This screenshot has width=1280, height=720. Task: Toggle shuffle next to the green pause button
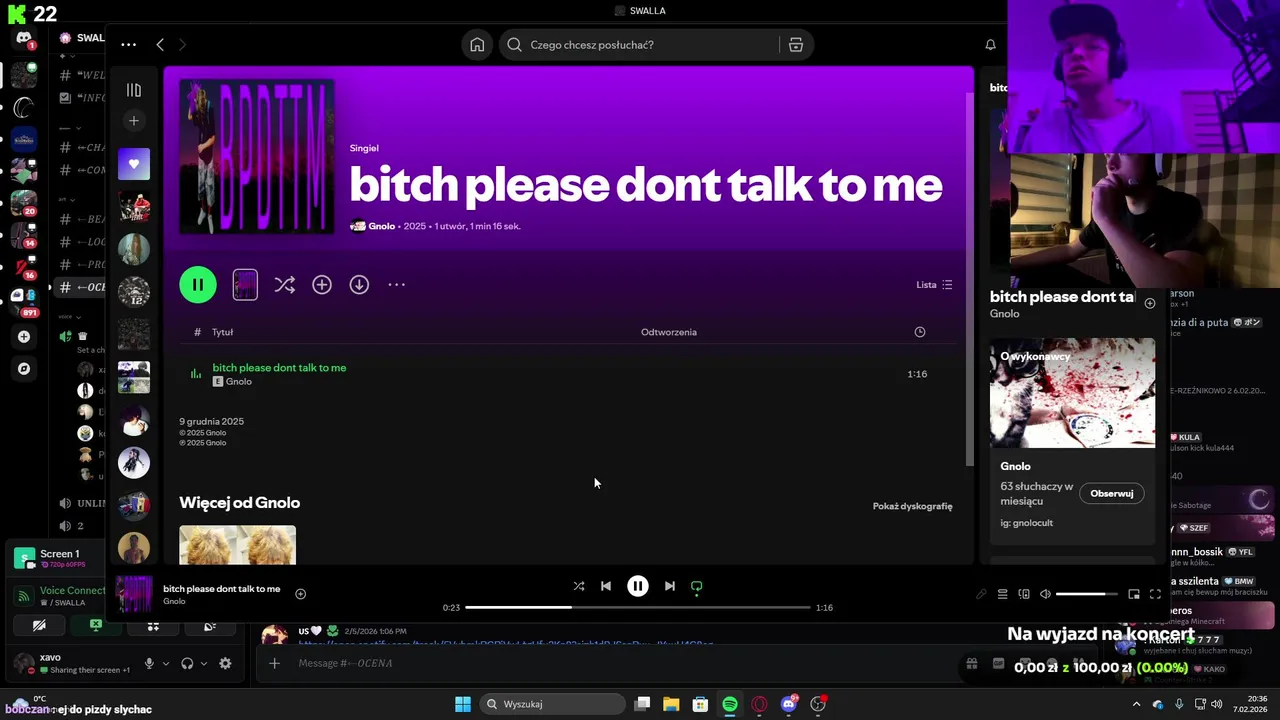pos(285,285)
